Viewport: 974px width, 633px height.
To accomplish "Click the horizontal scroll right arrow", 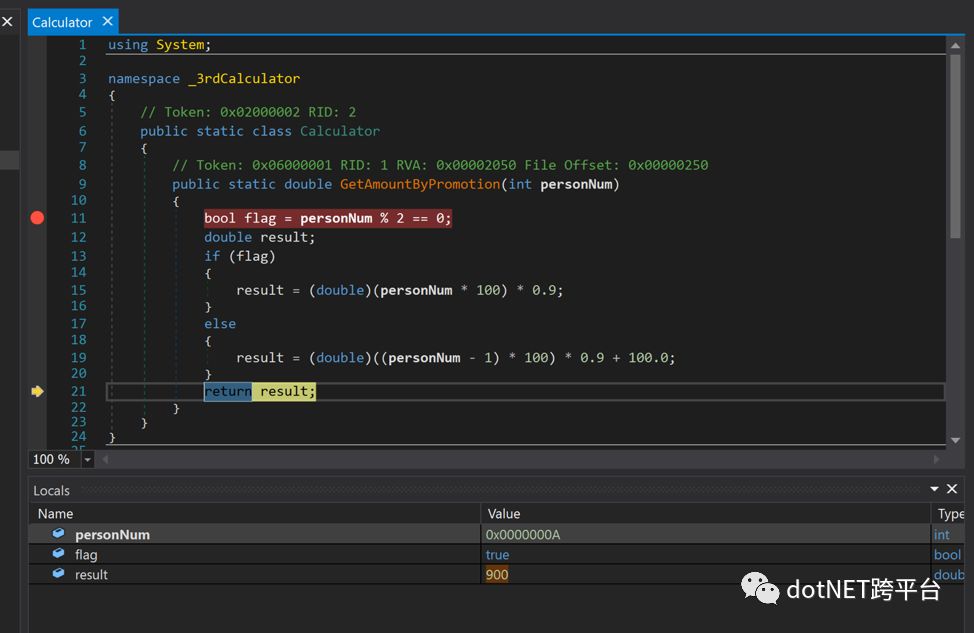I will [x=937, y=460].
